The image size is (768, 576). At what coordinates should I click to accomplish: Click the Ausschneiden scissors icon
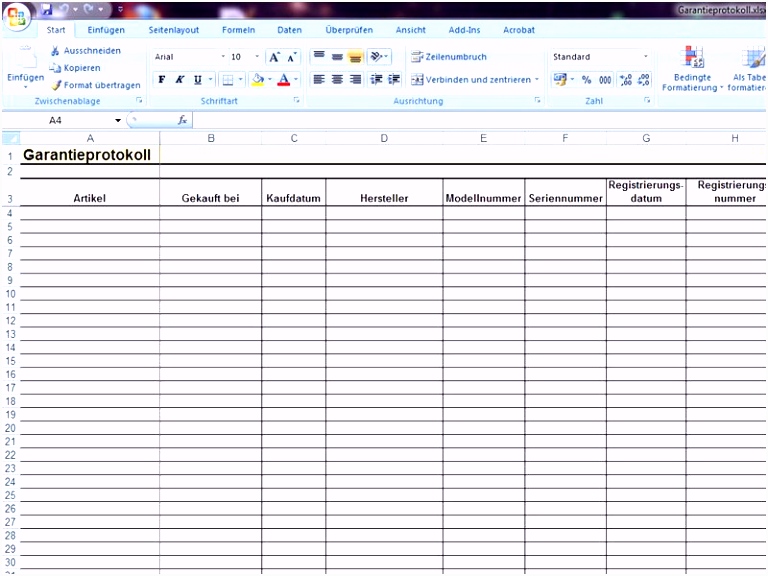coord(55,51)
